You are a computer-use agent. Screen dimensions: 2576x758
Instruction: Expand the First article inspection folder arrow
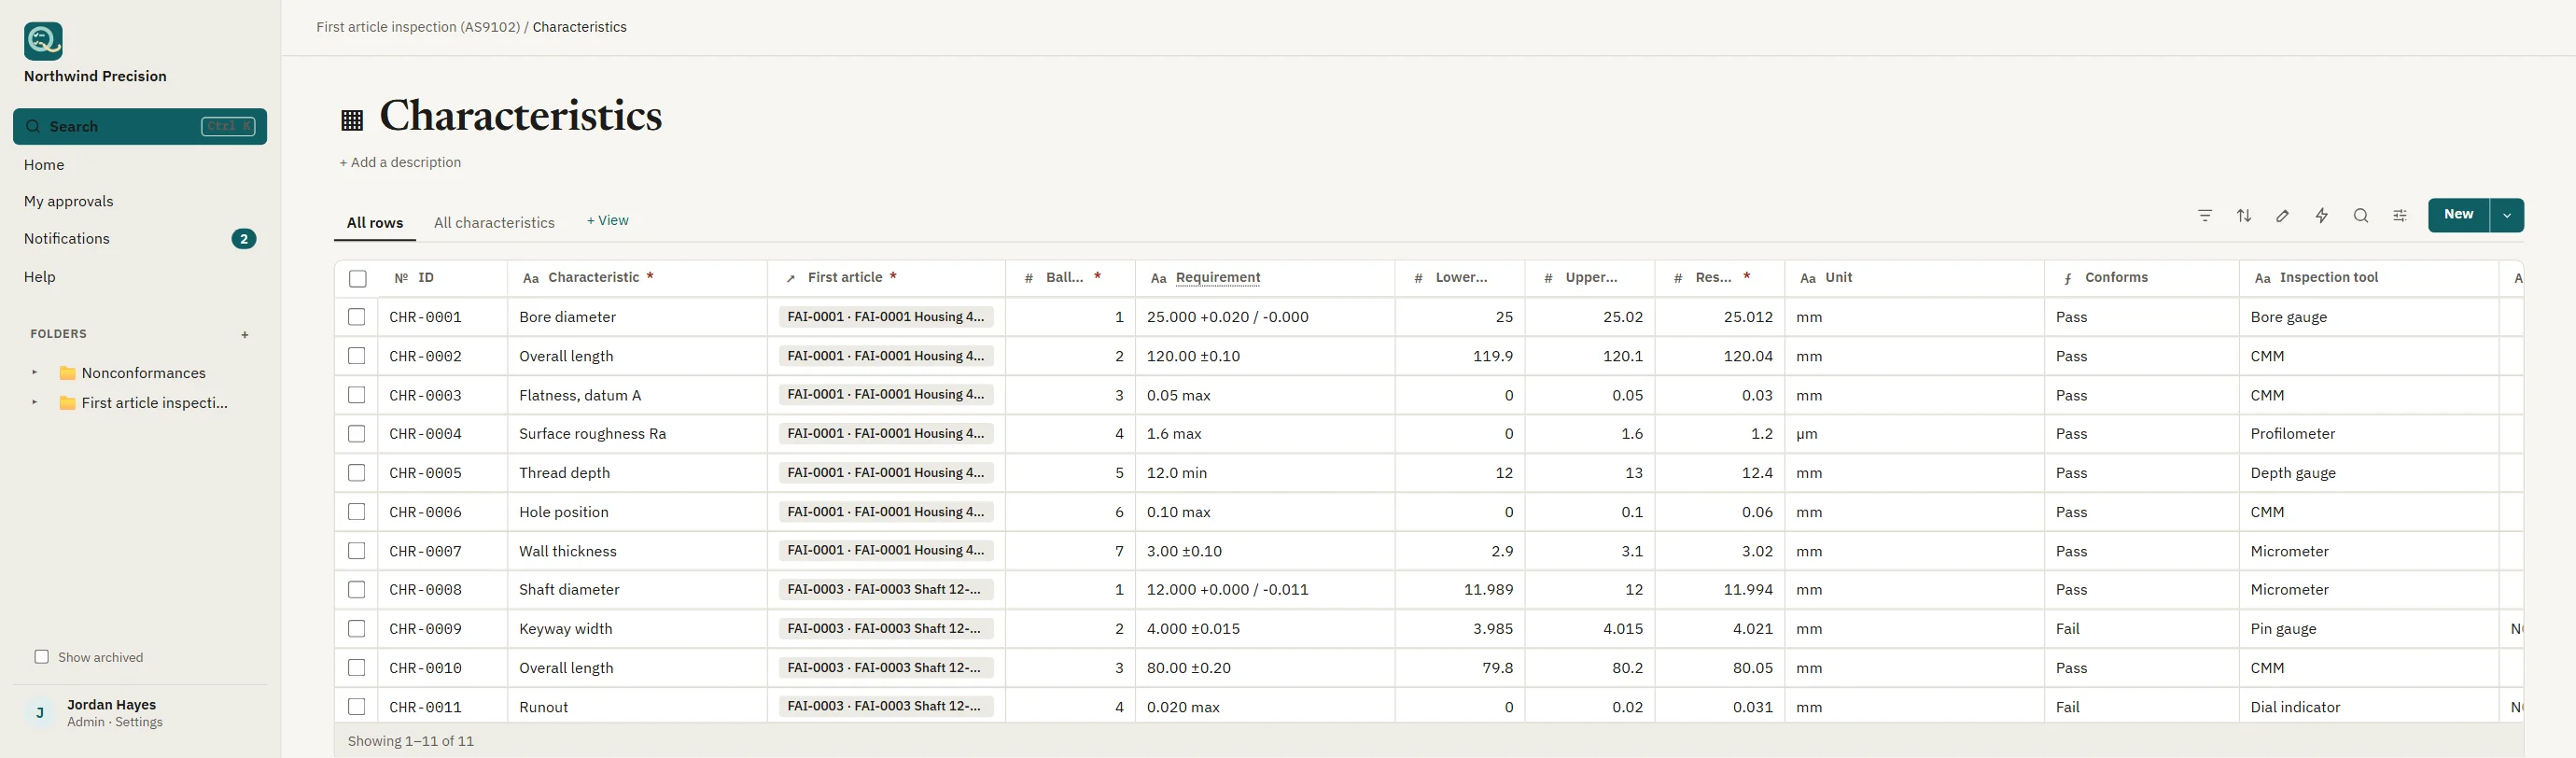35,403
